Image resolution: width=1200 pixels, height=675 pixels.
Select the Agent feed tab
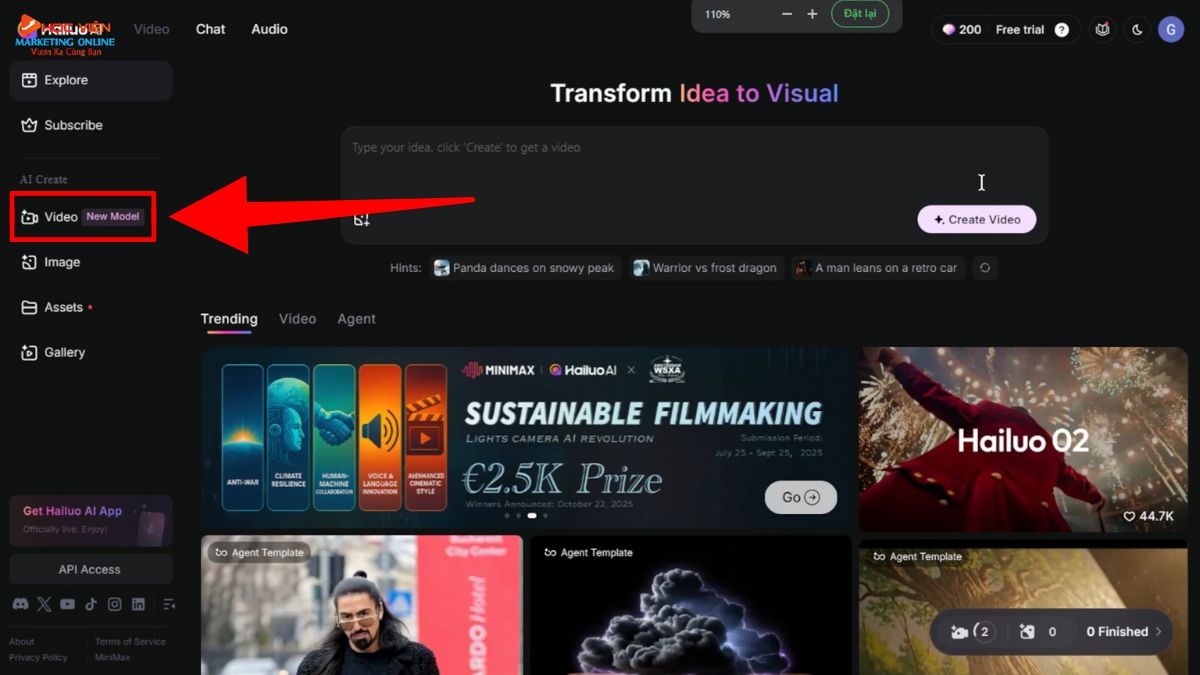(x=356, y=319)
